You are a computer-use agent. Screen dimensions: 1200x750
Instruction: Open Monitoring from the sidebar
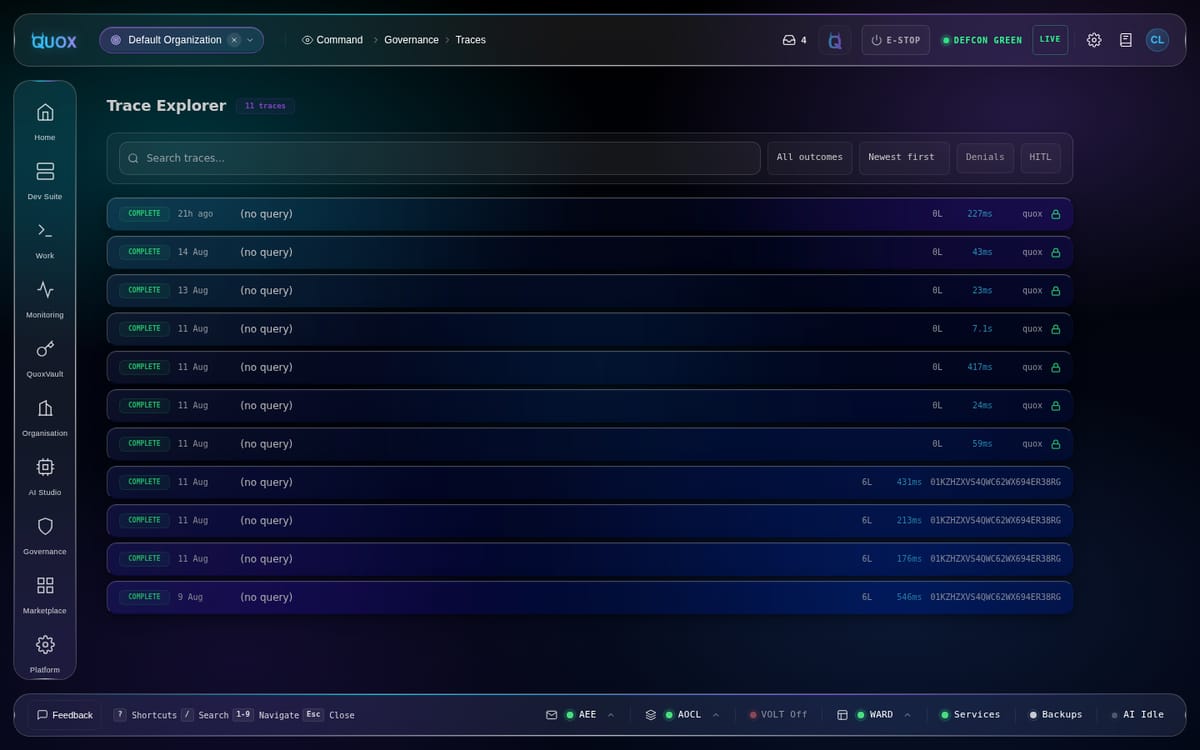(x=45, y=297)
